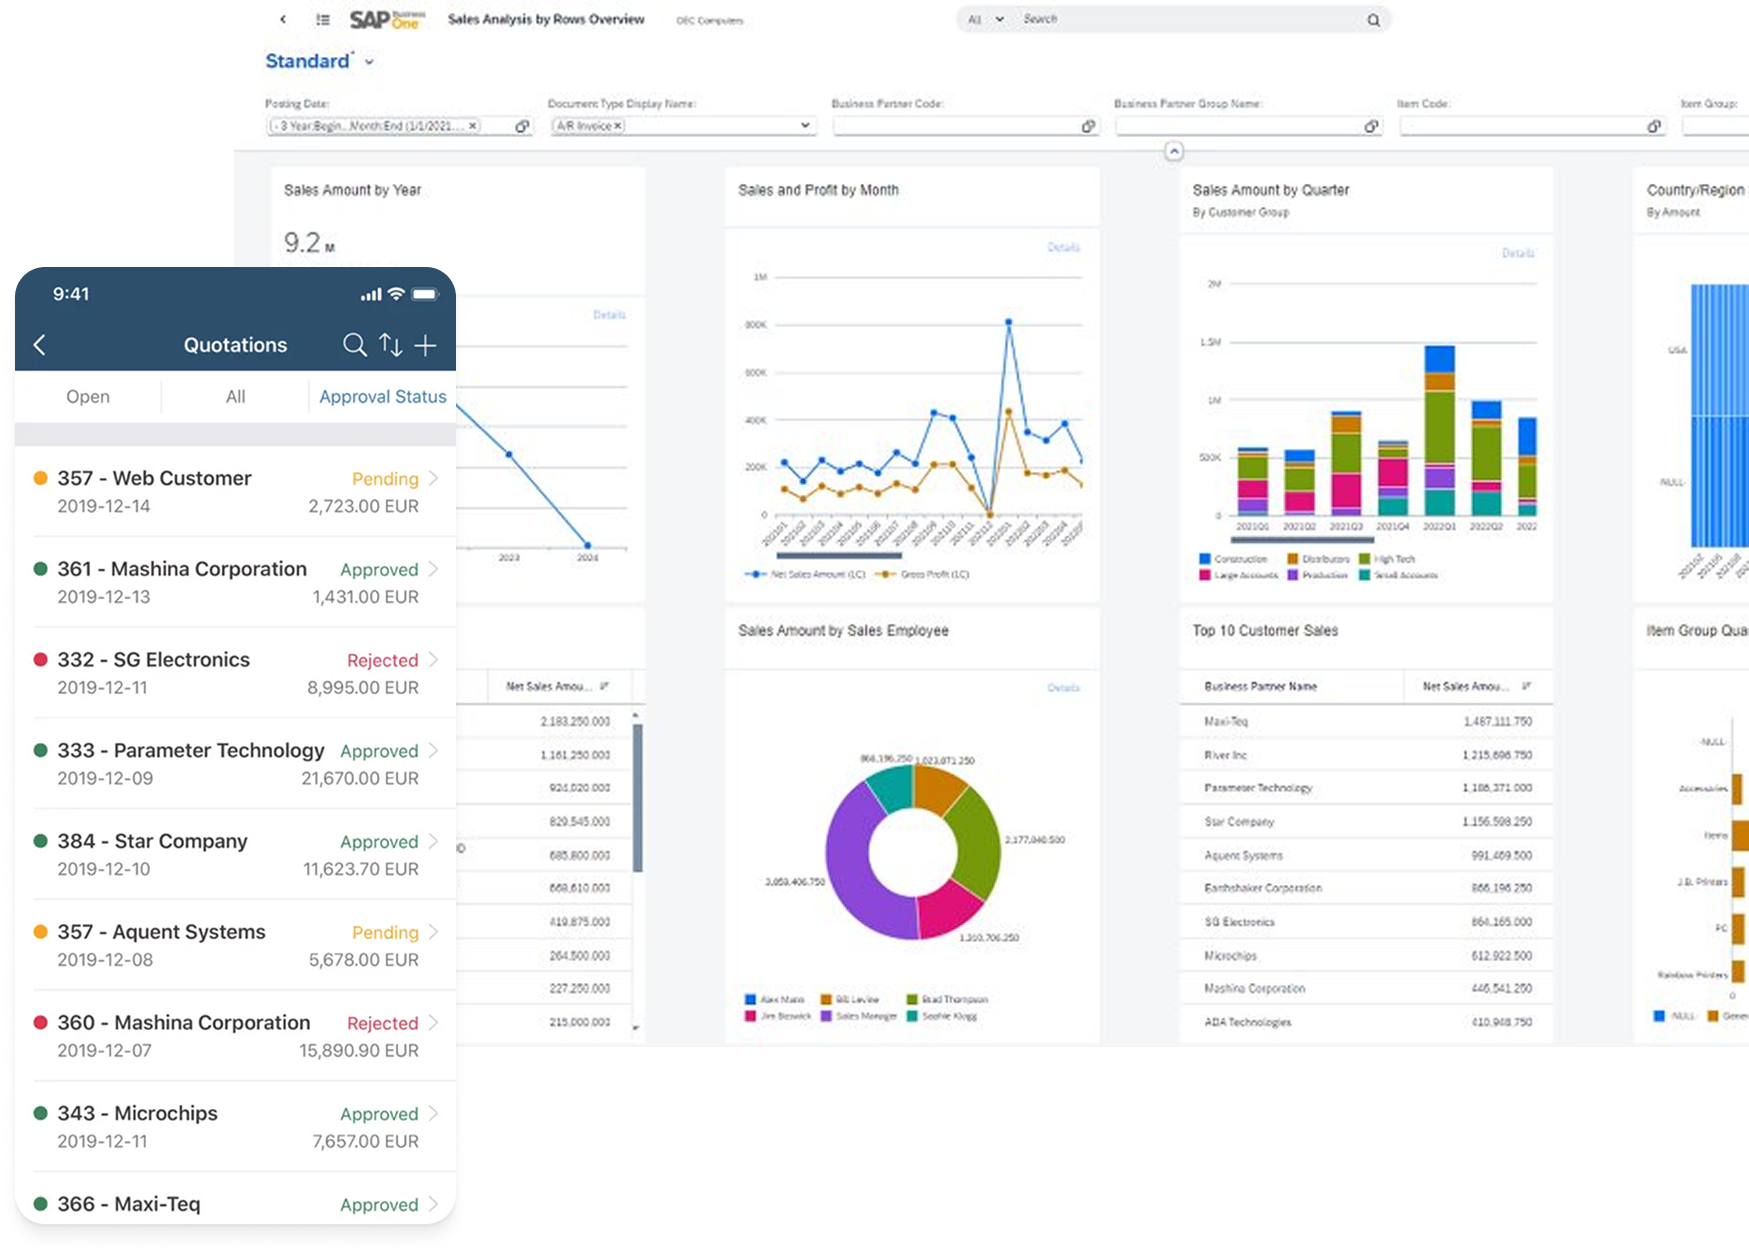Click the back chevron beside SAP logo
This screenshot has width=1749, height=1254.
[x=284, y=20]
